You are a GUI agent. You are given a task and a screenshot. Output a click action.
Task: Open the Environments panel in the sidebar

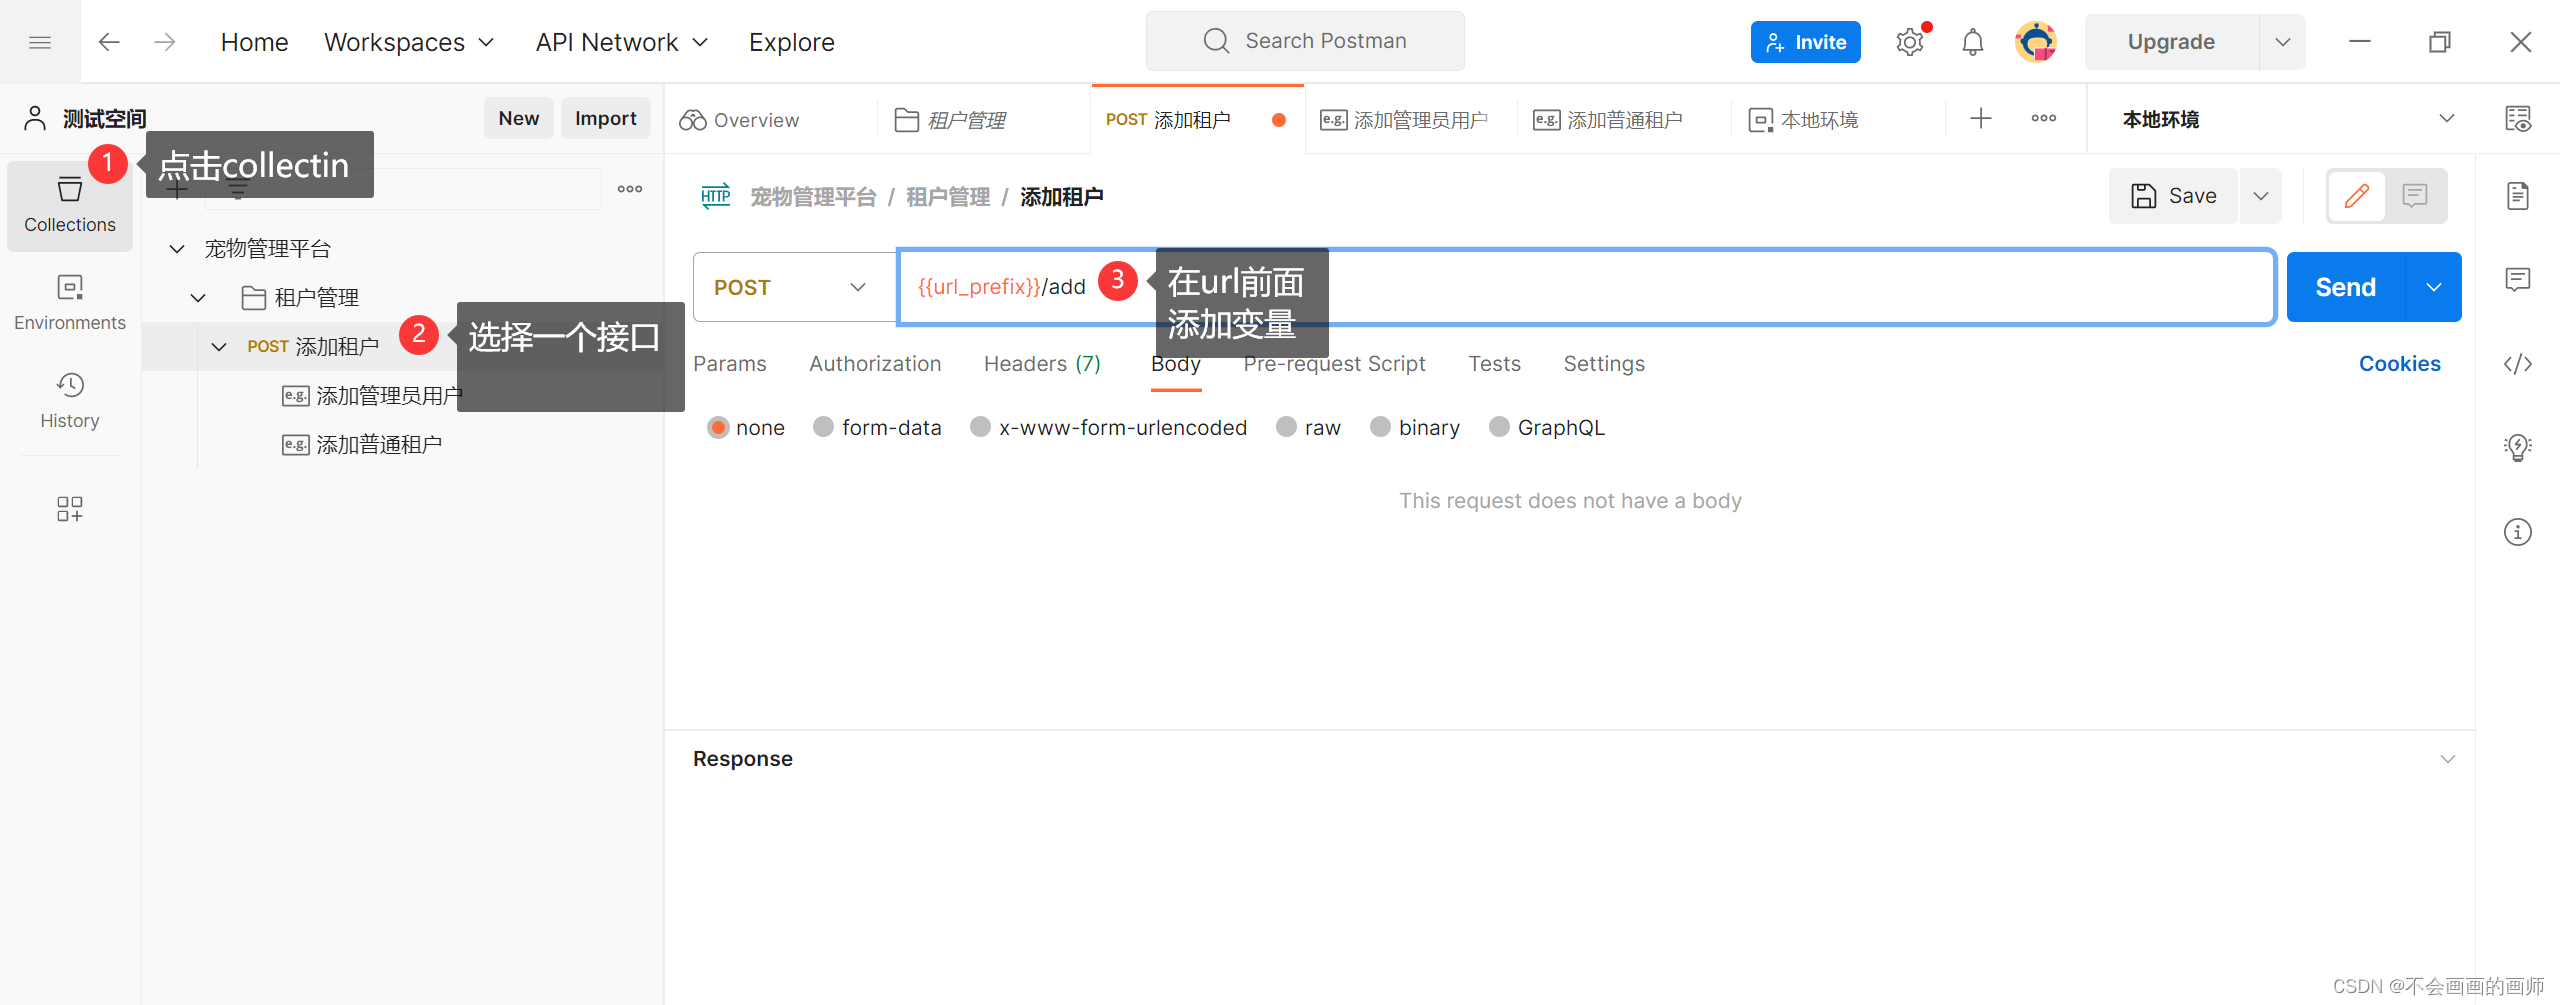[x=69, y=300]
